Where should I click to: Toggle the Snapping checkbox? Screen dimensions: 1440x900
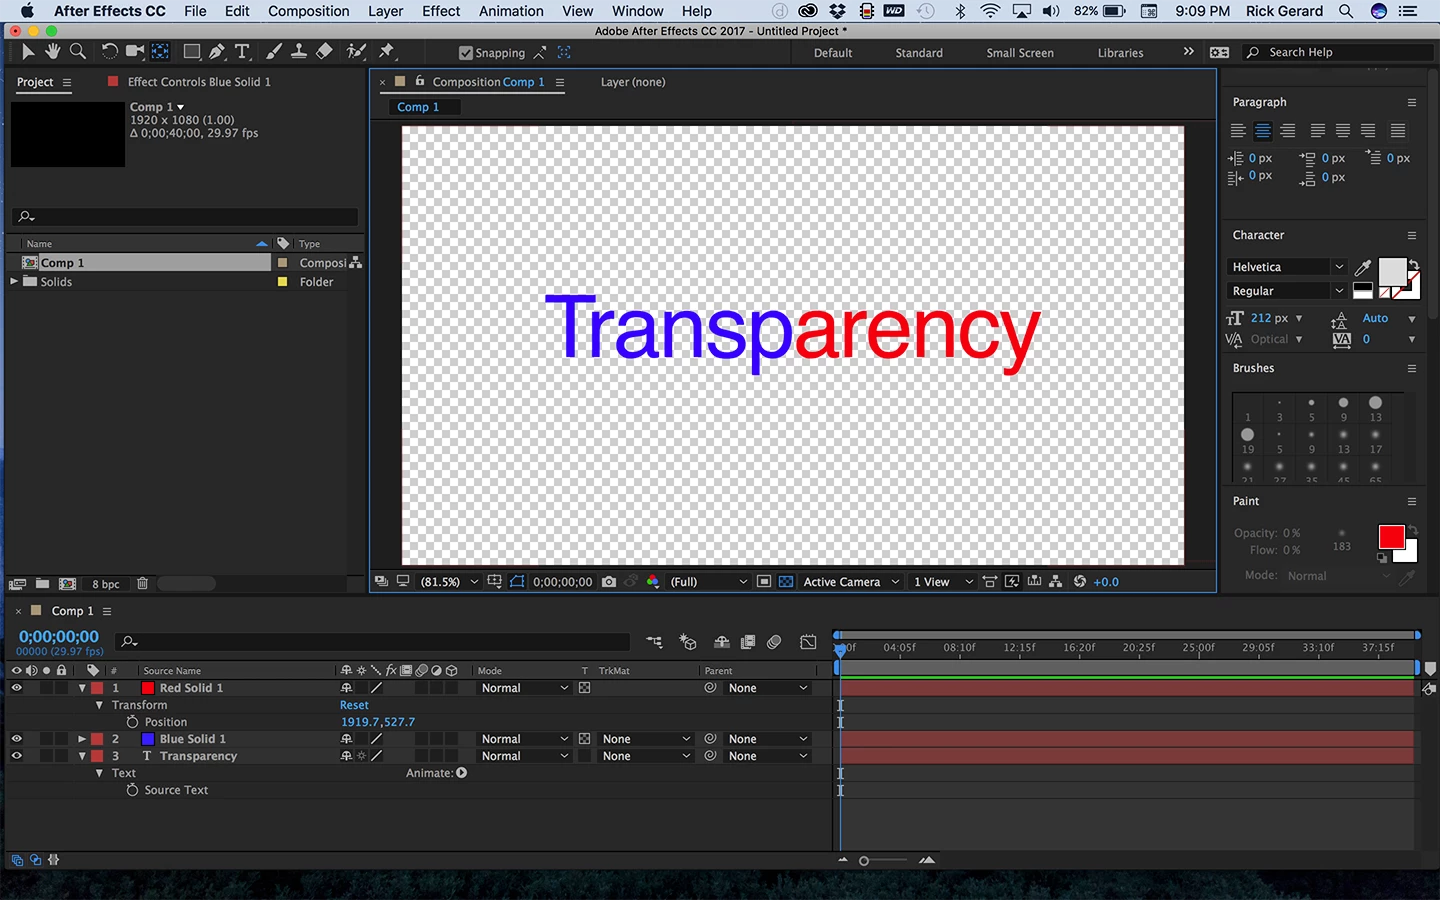465,53
